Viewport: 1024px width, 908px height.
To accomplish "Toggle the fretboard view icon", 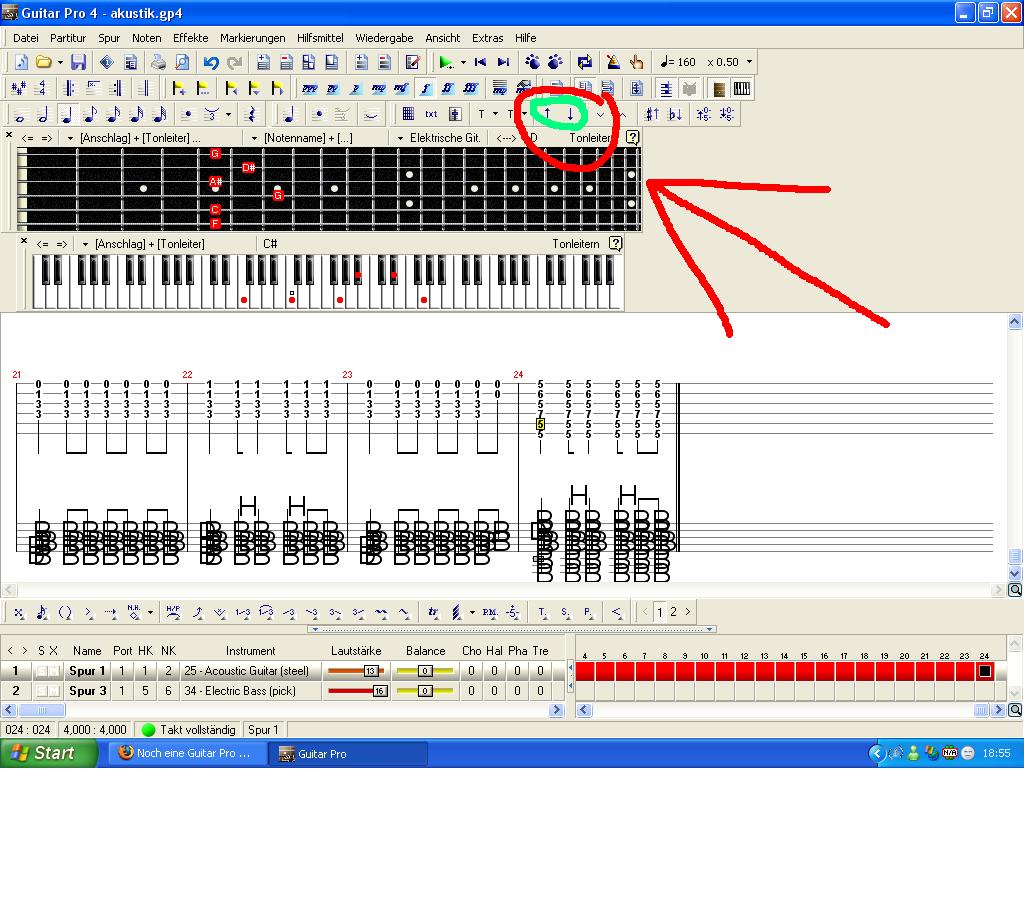I will (x=719, y=88).
